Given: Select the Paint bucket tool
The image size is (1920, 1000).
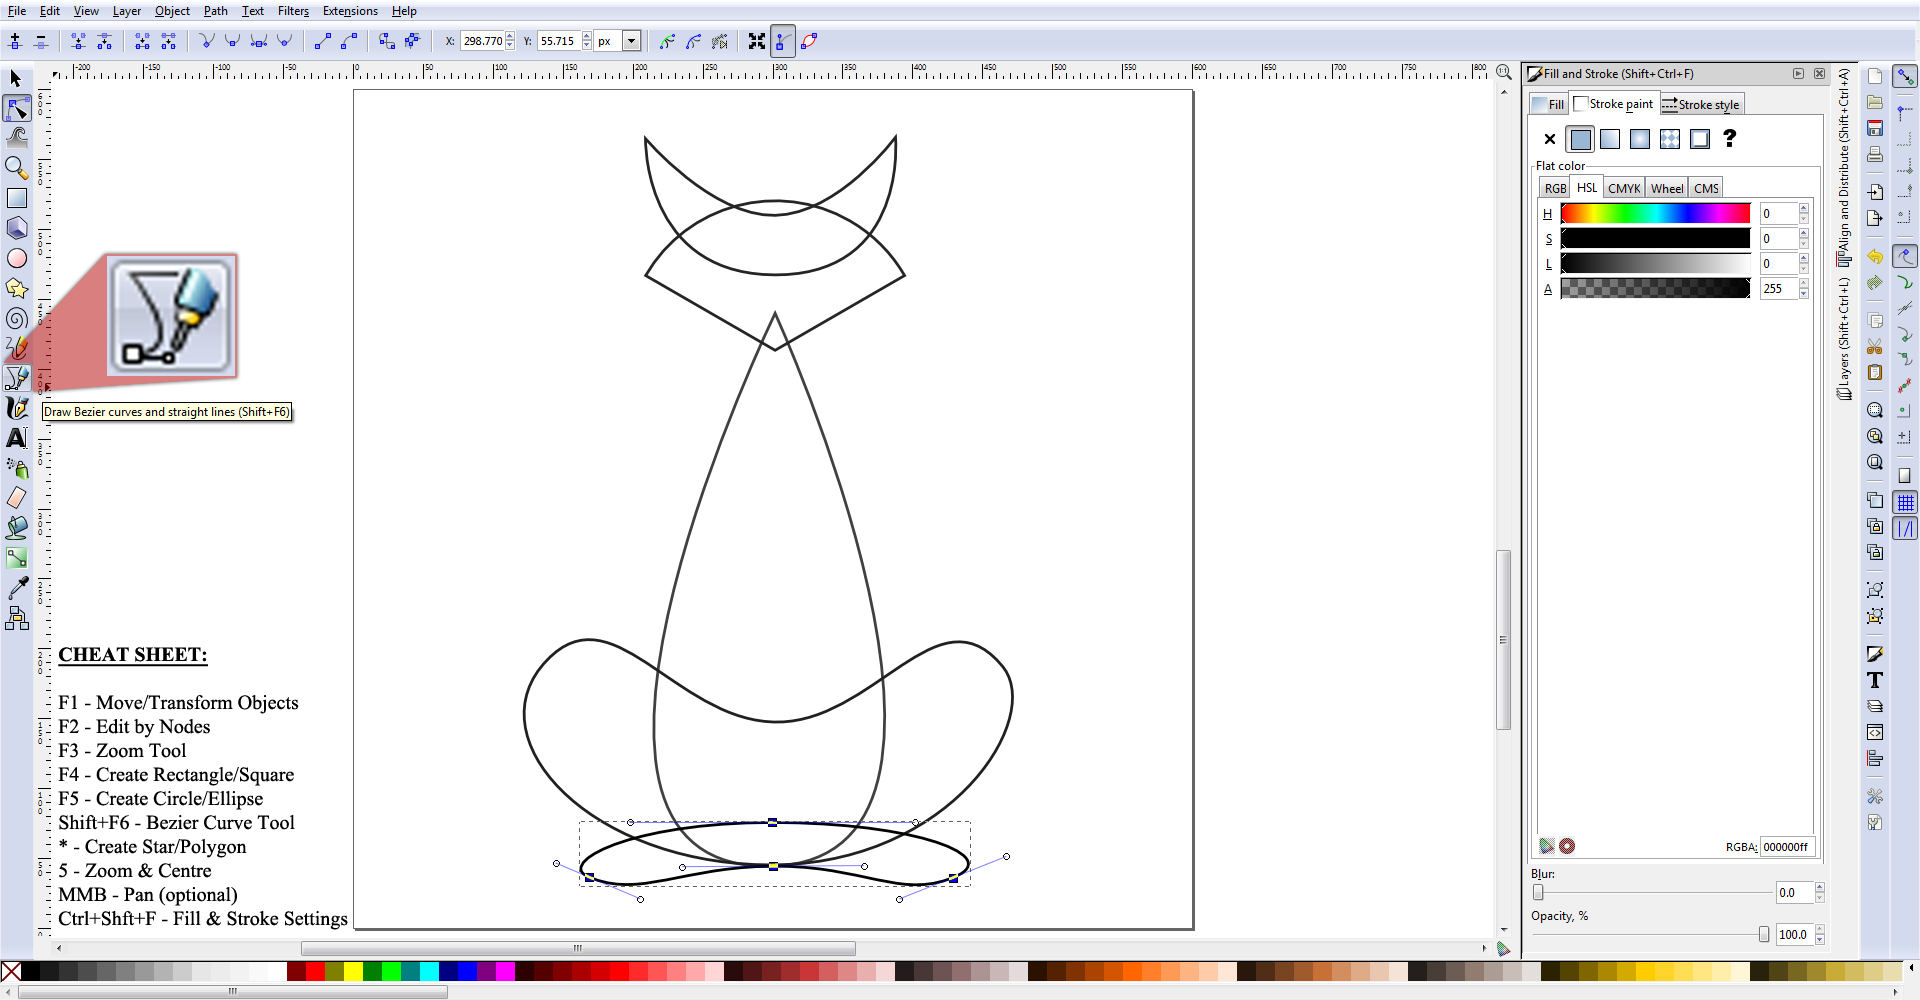Looking at the screenshot, I should [17, 528].
